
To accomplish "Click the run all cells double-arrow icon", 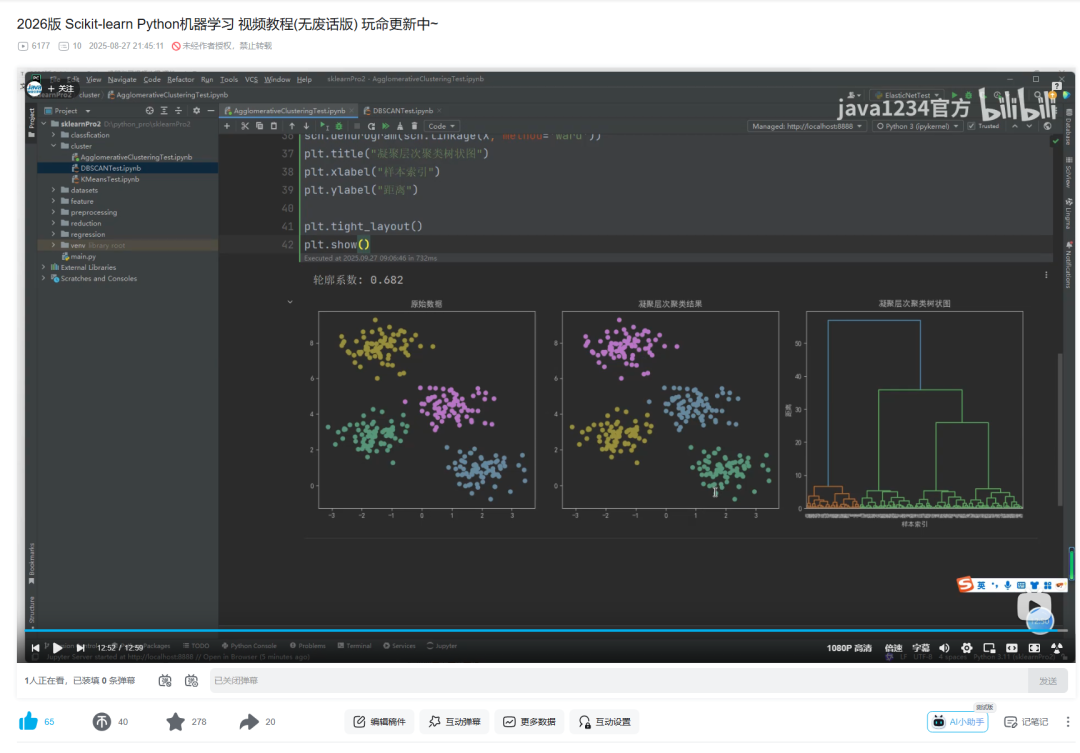I will click(386, 126).
